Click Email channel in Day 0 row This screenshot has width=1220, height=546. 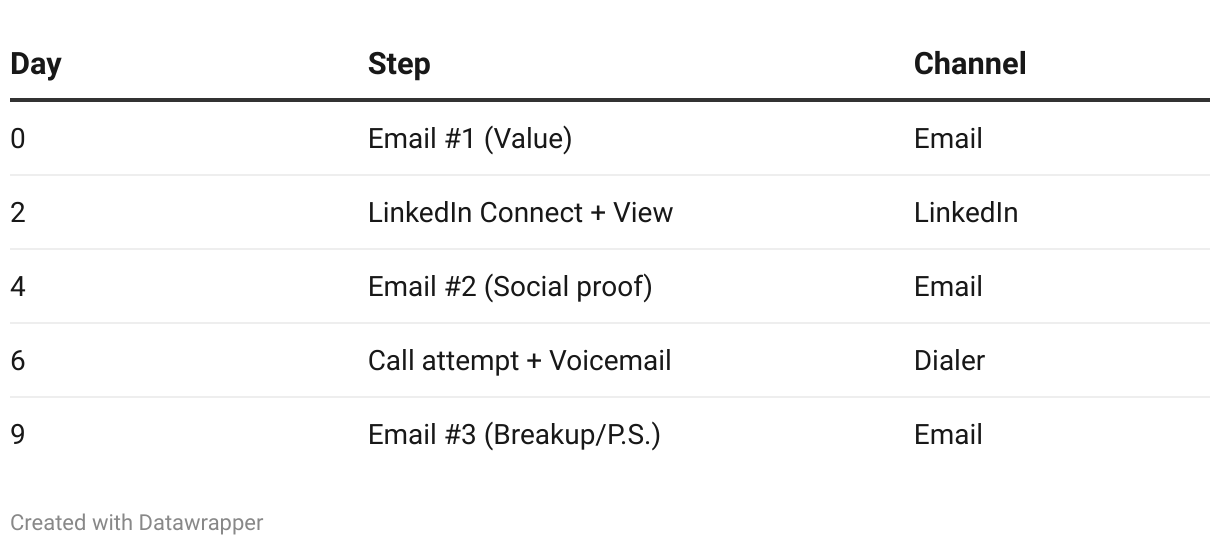point(948,138)
